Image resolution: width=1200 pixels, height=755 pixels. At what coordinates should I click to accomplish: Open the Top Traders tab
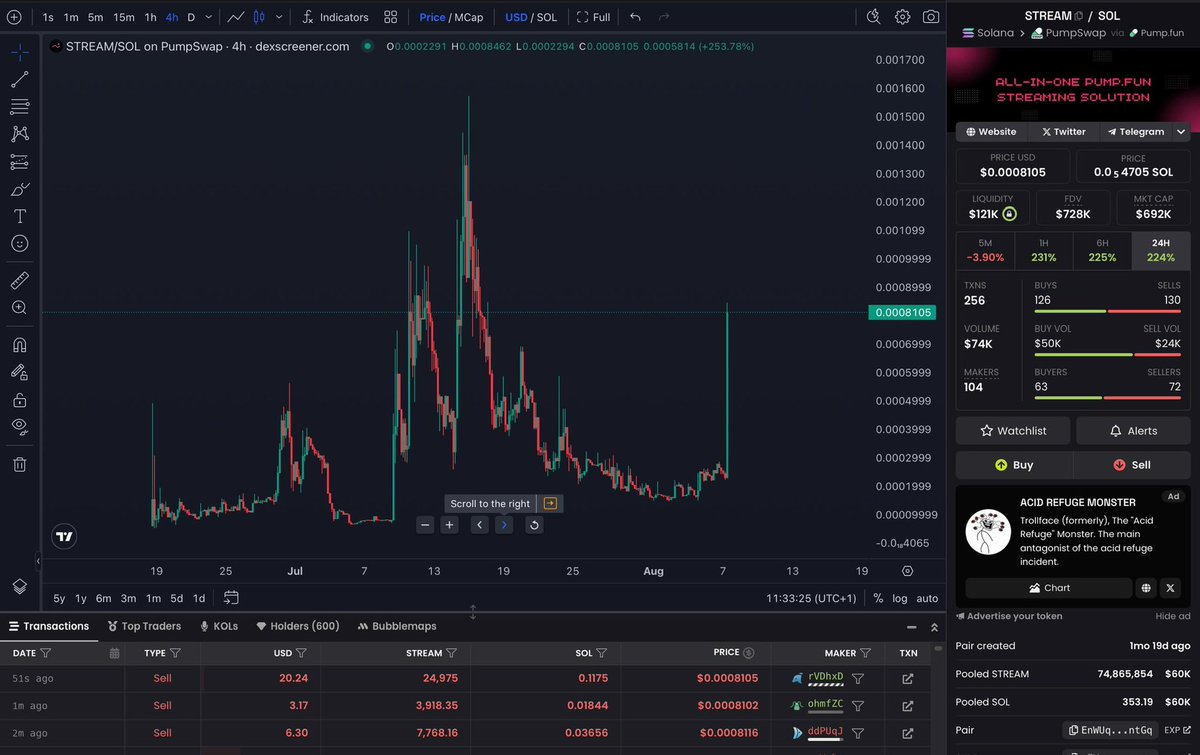pos(144,626)
